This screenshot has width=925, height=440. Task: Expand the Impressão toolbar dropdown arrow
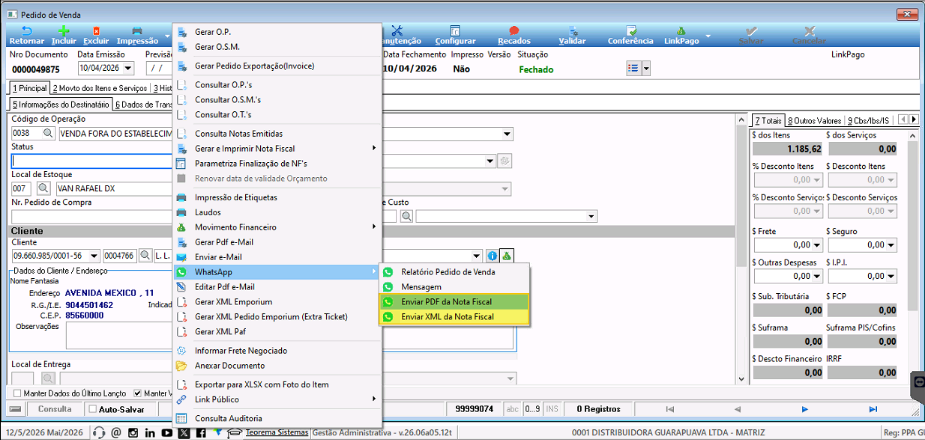click(x=168, y=34)
